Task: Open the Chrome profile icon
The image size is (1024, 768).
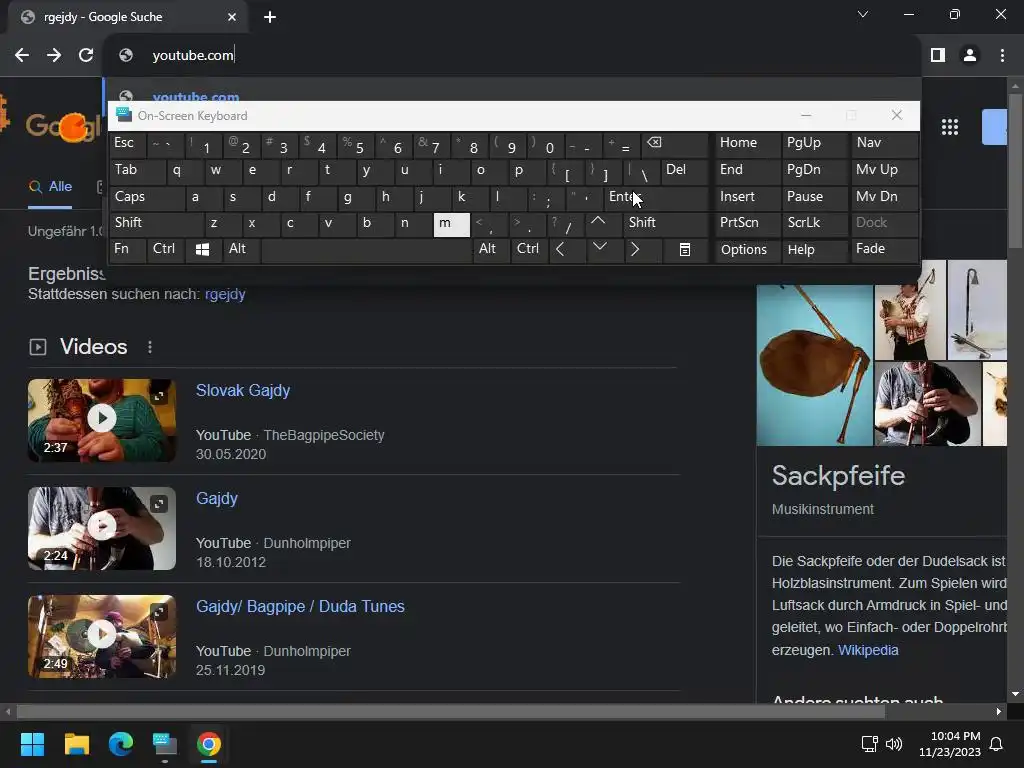Action: pos(970,56)
